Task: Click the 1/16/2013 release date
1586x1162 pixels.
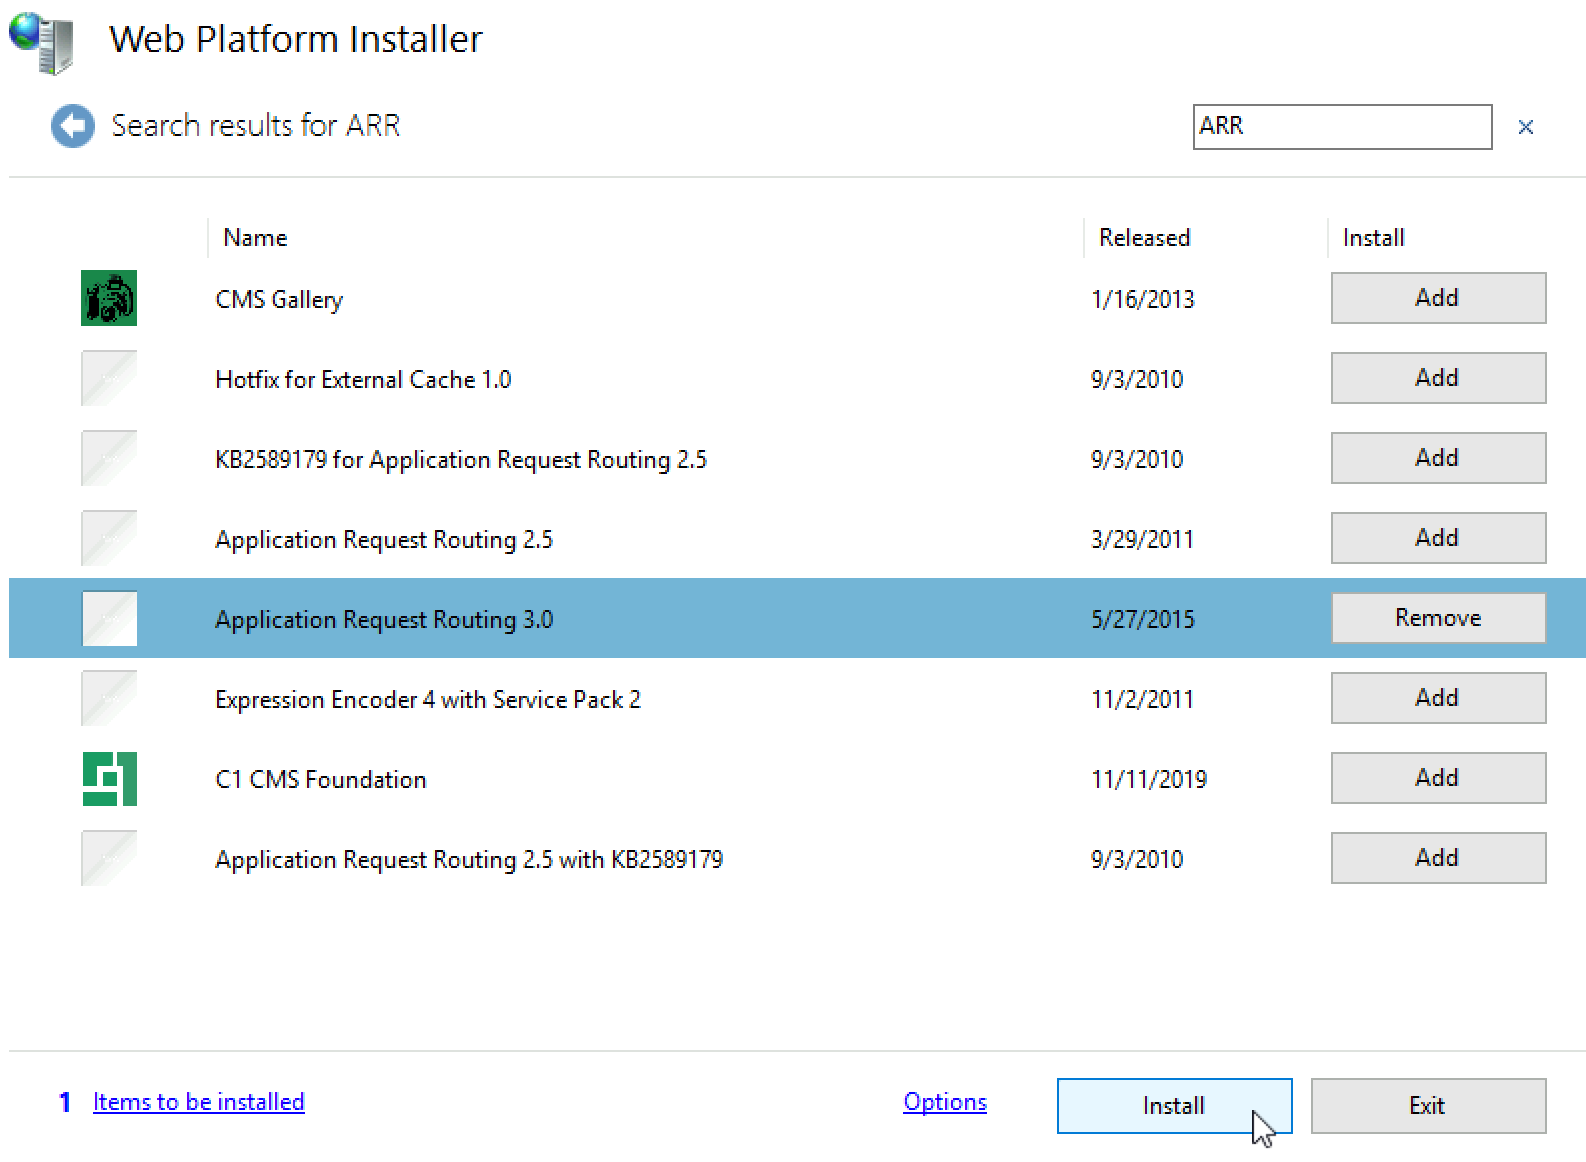Action: pyautogui.click(x=1143, y=299)
